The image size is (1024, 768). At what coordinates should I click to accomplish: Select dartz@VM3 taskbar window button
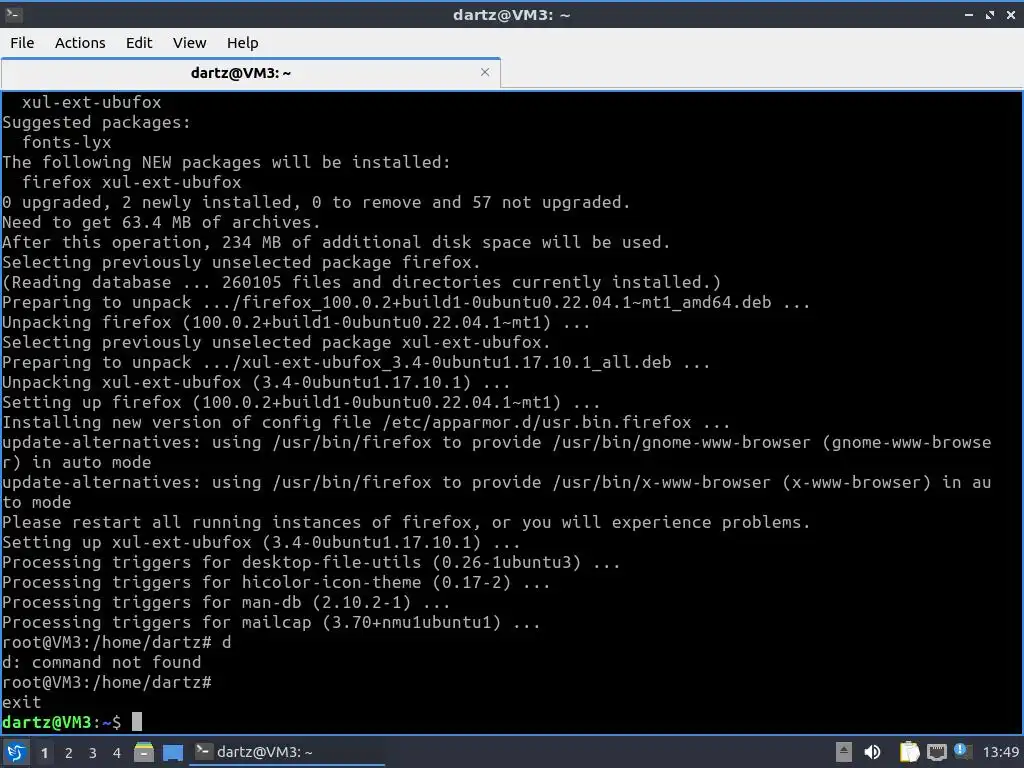tap(287, 752)
